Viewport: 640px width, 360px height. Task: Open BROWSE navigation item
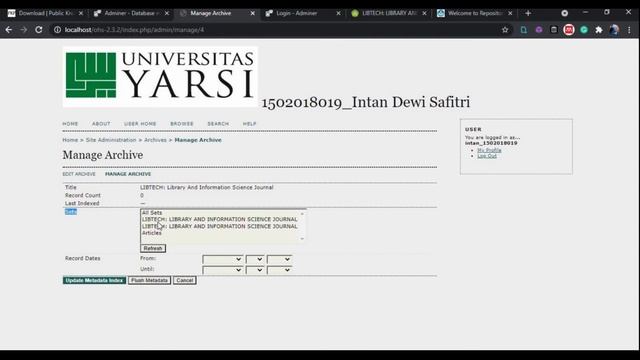point(182,124)
